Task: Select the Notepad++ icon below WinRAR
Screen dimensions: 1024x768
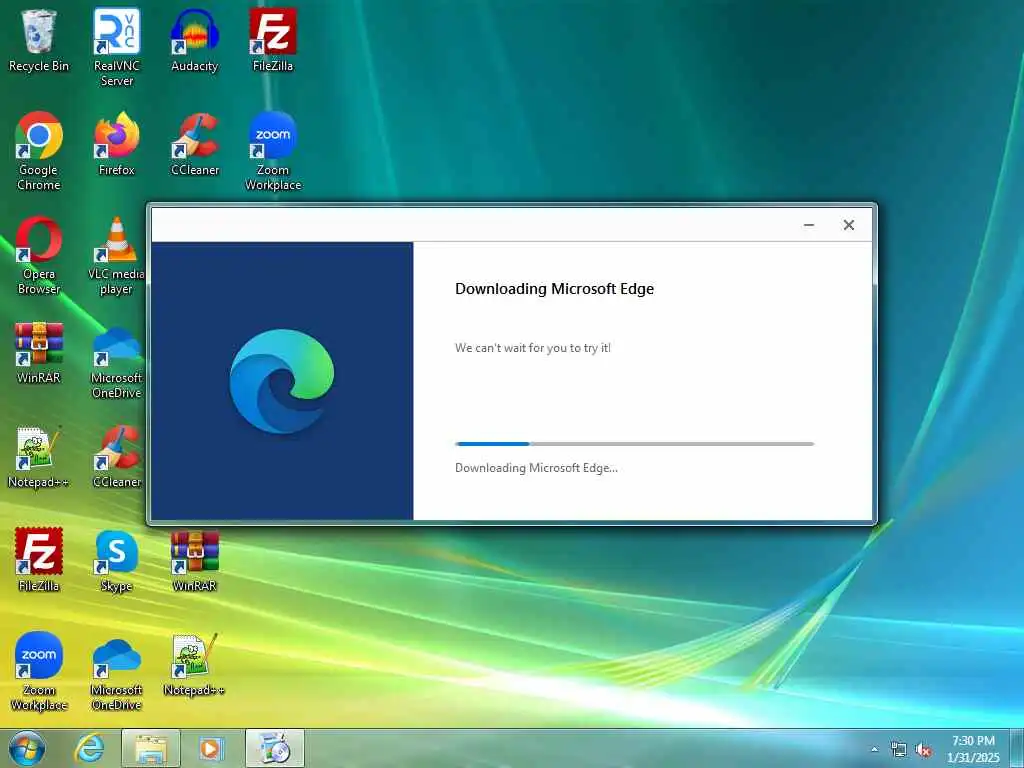Action: pyautogui.click(x=39, y=457)
